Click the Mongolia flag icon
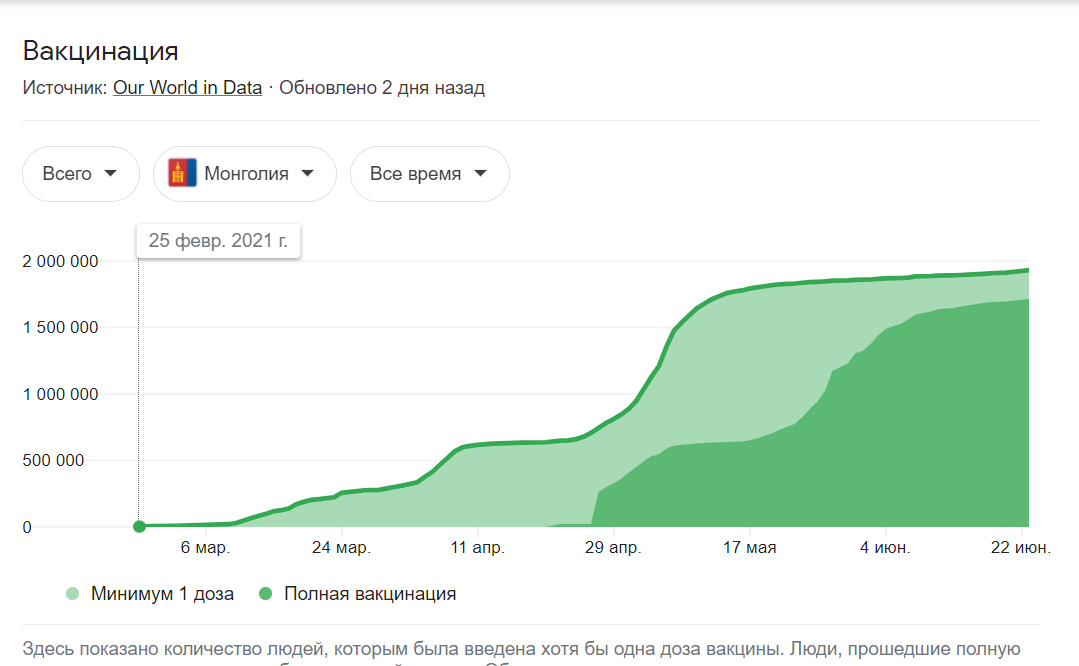 [180, 173]
